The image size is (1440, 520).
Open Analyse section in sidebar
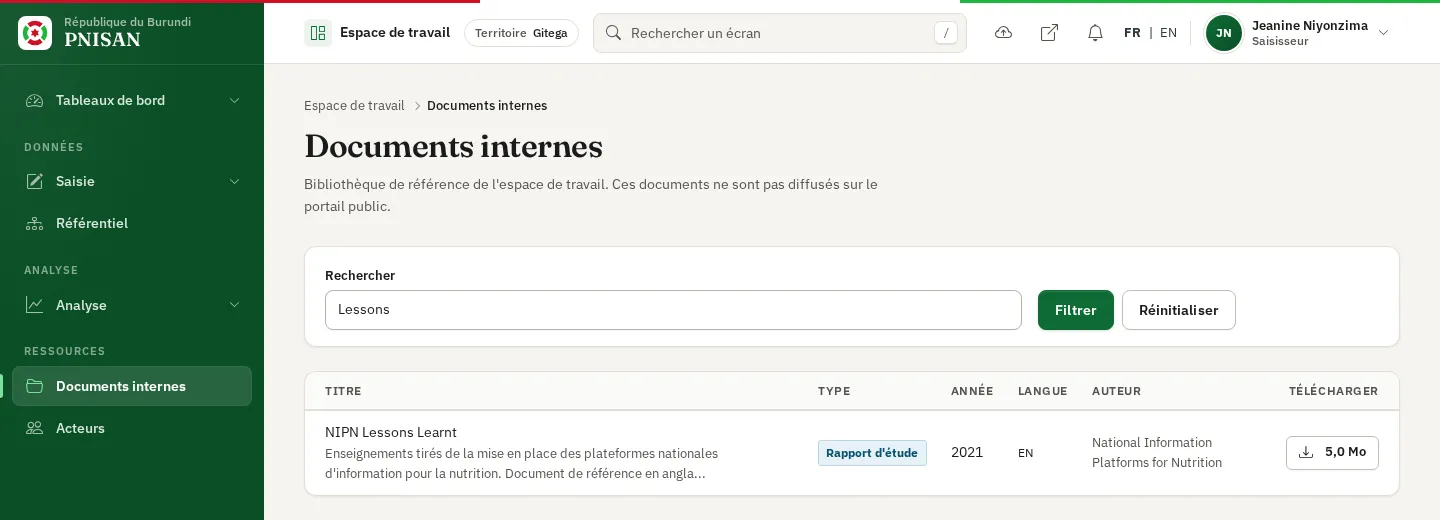tap(132, 305)
